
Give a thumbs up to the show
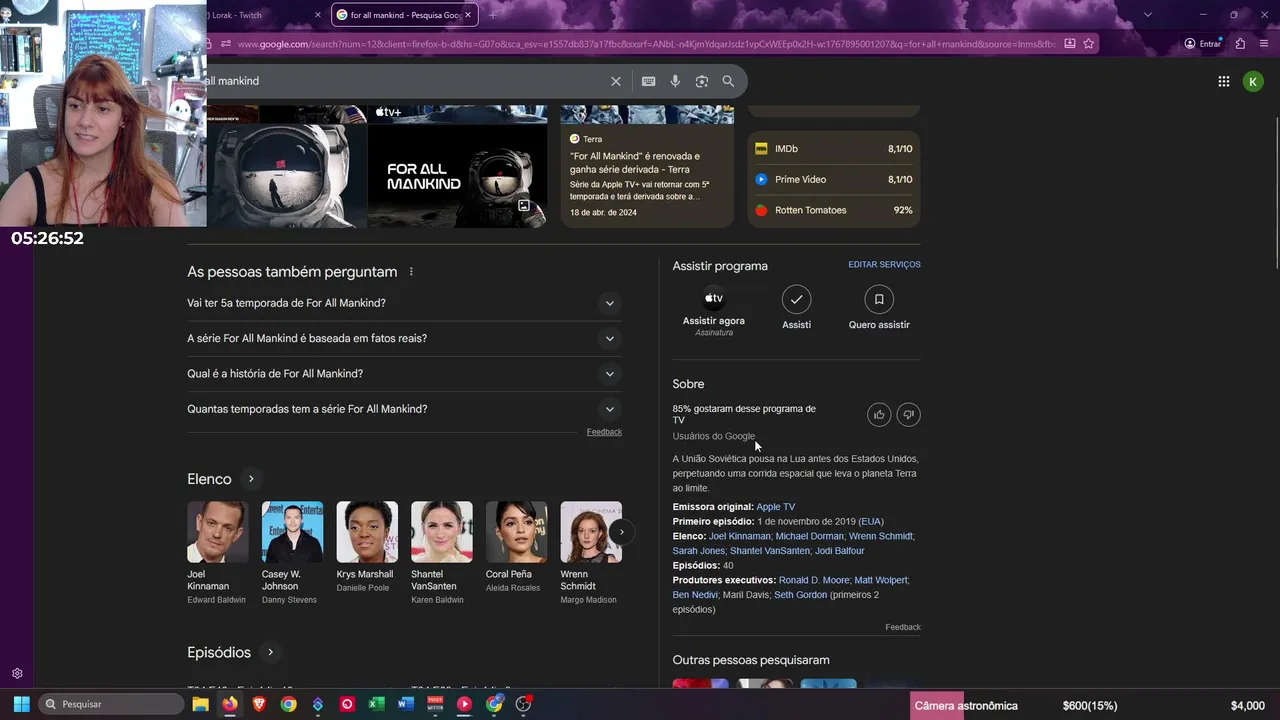pyautogui.click(x=879, y=415)
